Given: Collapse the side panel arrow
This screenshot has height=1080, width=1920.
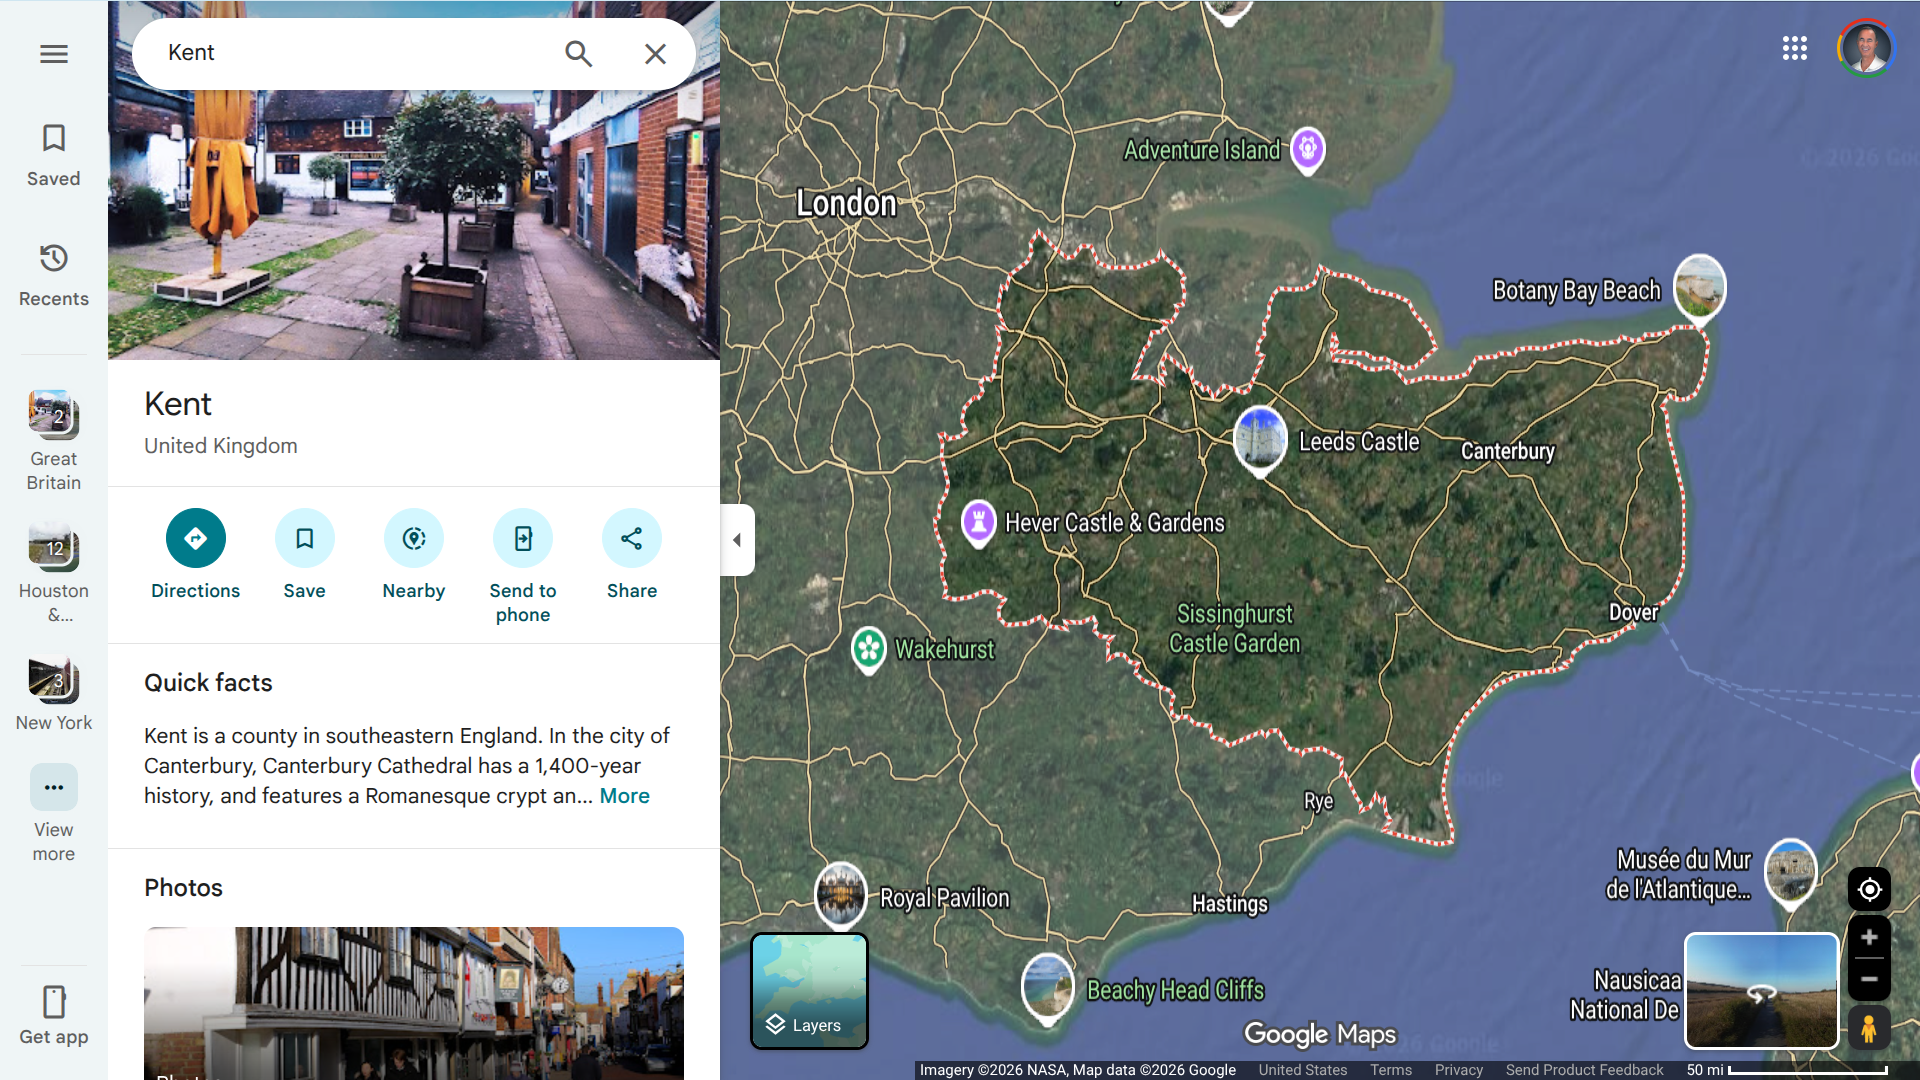Looking at the screenshot, I should click(x=737, y=540).
